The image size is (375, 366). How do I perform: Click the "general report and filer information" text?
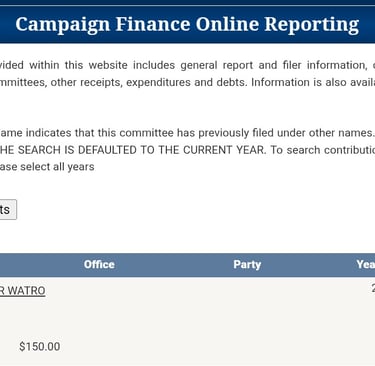pos(274,65)
